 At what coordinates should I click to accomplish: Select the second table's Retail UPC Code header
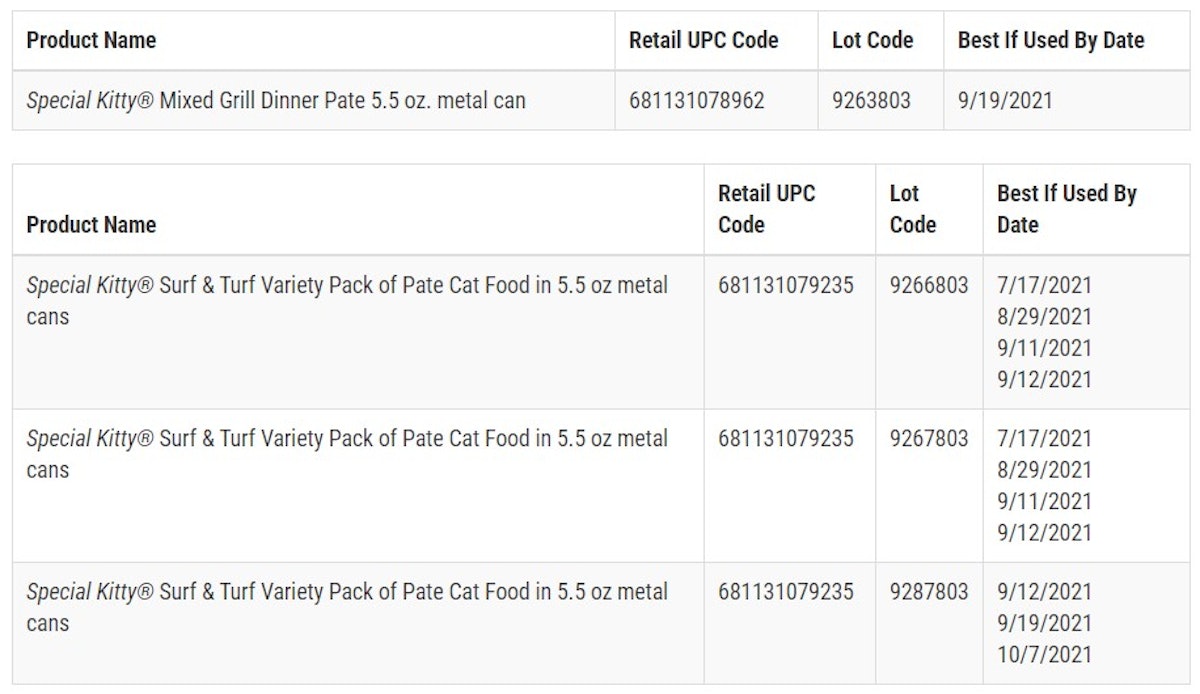(x=766, y=209)
